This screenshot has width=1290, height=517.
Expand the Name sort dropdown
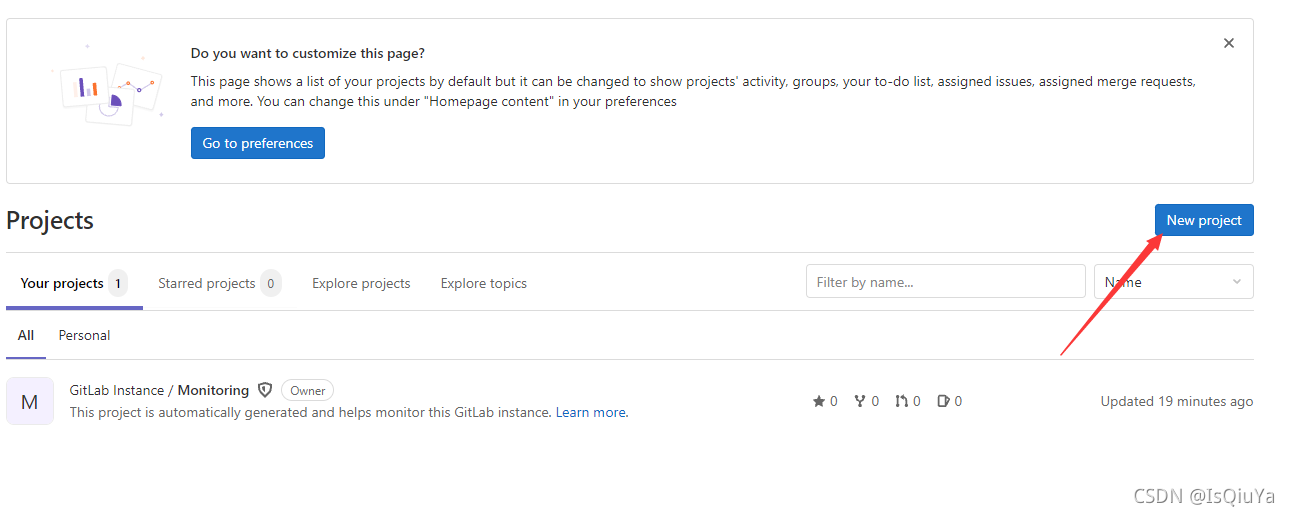click(1174, 282)
